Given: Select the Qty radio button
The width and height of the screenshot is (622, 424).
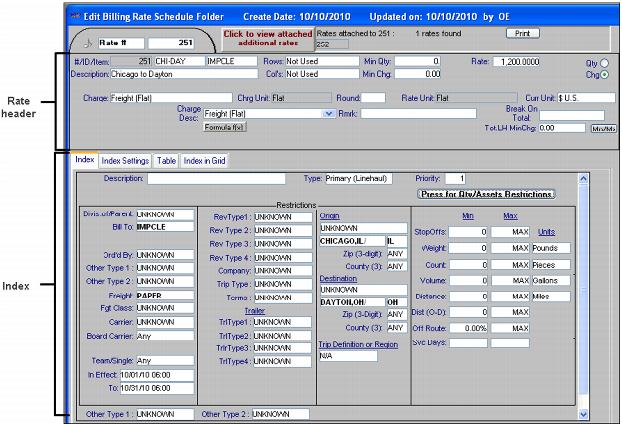Looking at the screenshot, I should coord(604,63).
